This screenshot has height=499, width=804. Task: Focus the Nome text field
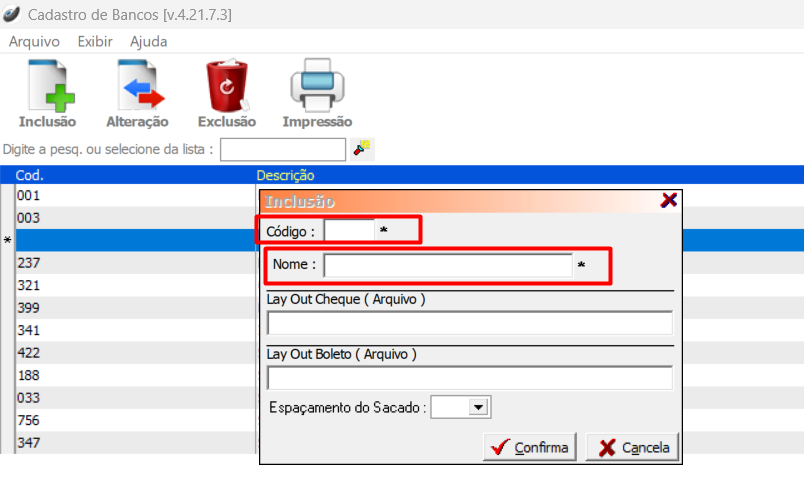click(x=447, y=265)
